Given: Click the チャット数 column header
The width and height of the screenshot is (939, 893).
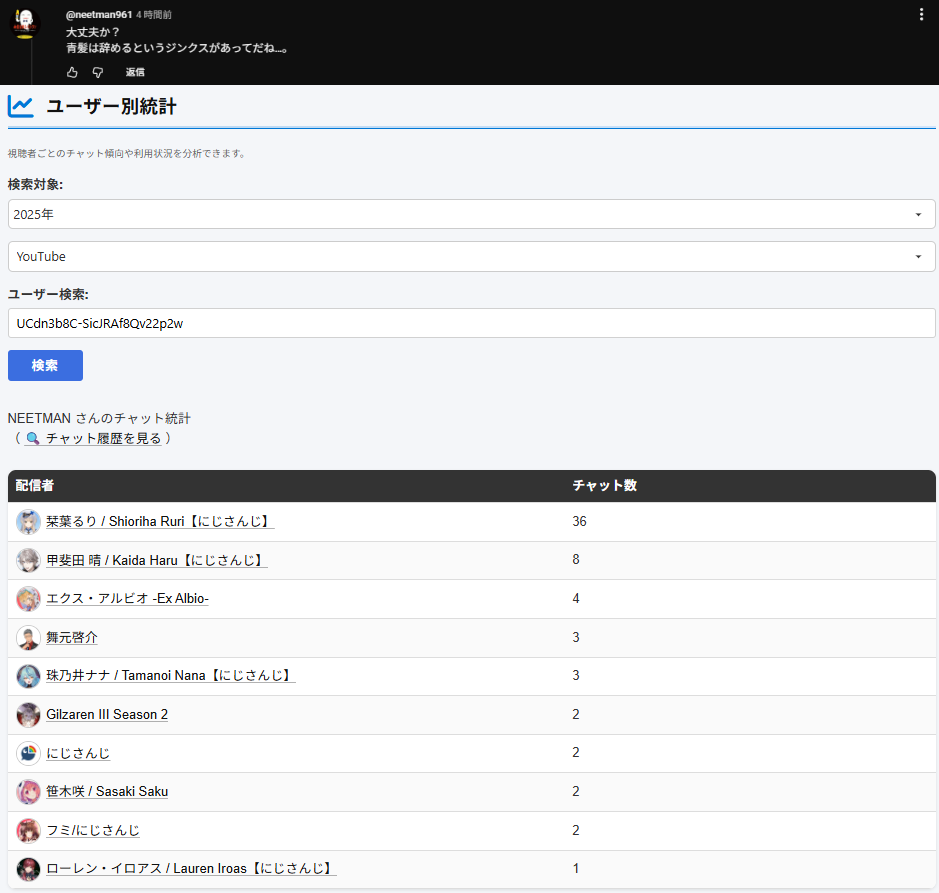Looking at the screenshot, I should (x=604, y=486).
